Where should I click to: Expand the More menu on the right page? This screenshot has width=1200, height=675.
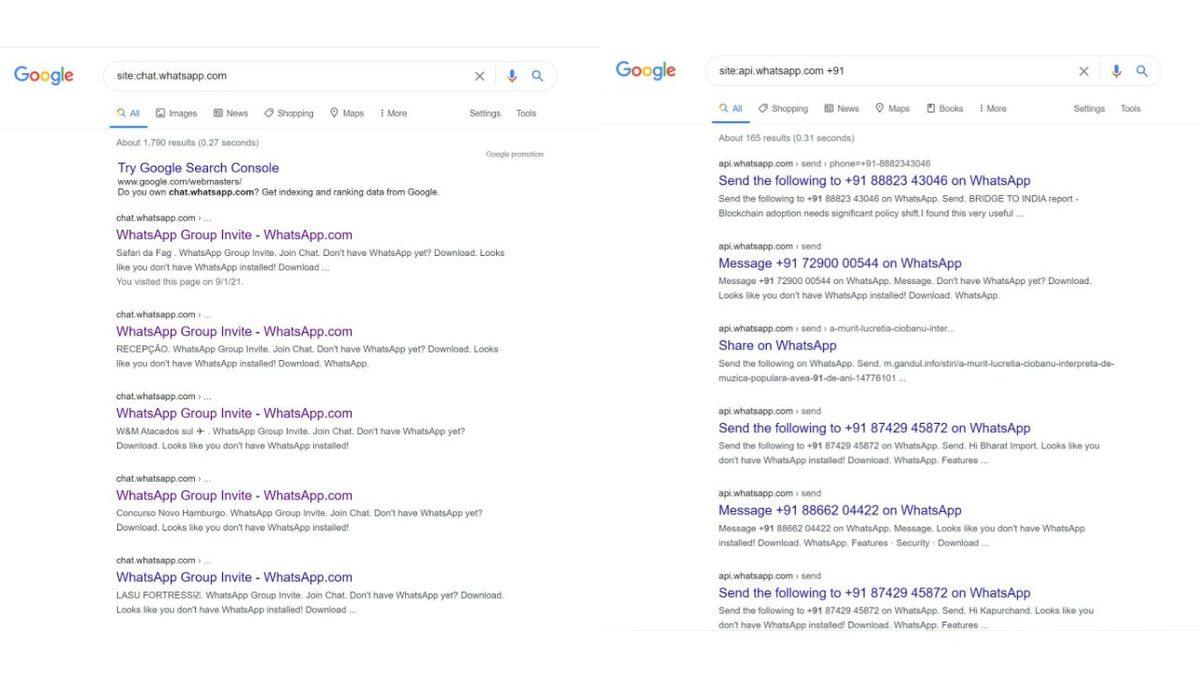pos(990,108)
